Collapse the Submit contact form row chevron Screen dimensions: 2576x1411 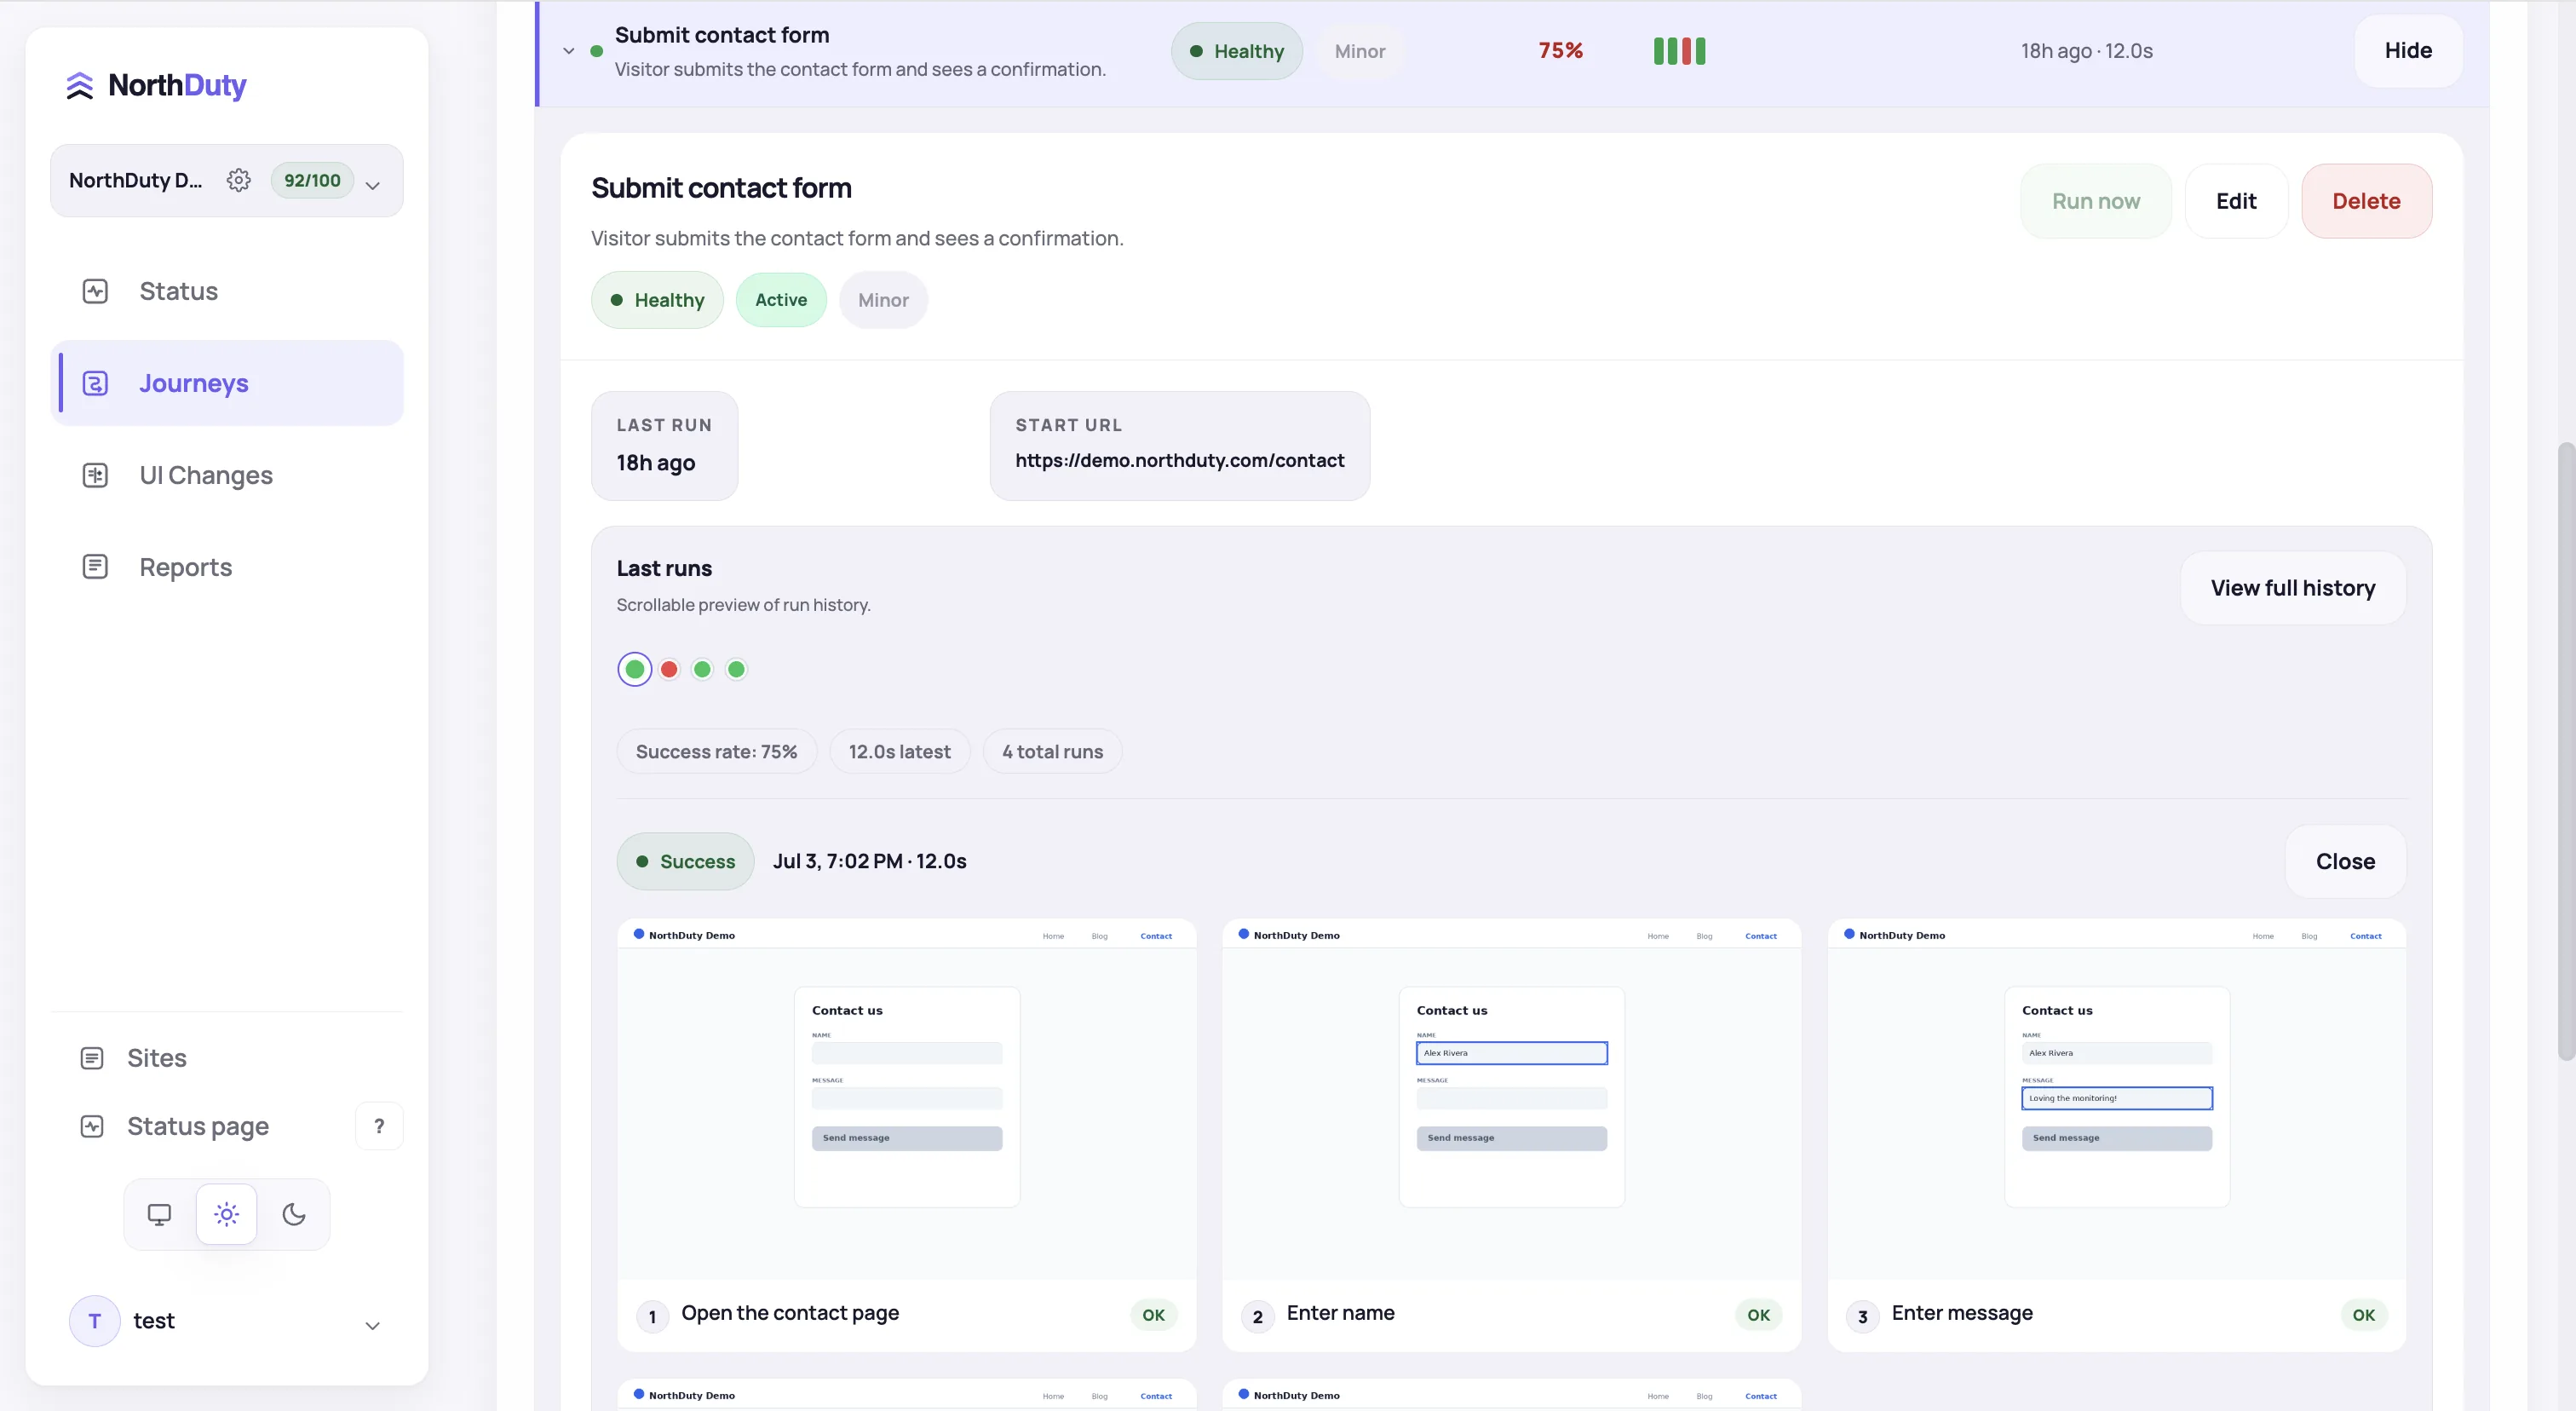pyautogui.click(x=569, y=50)
